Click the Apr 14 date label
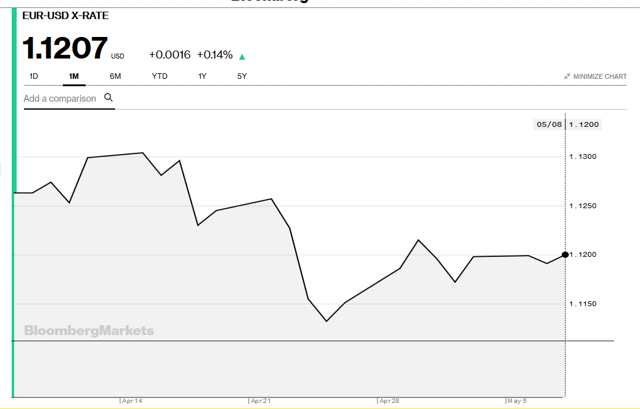640x409 pixels. click(132, 401)
